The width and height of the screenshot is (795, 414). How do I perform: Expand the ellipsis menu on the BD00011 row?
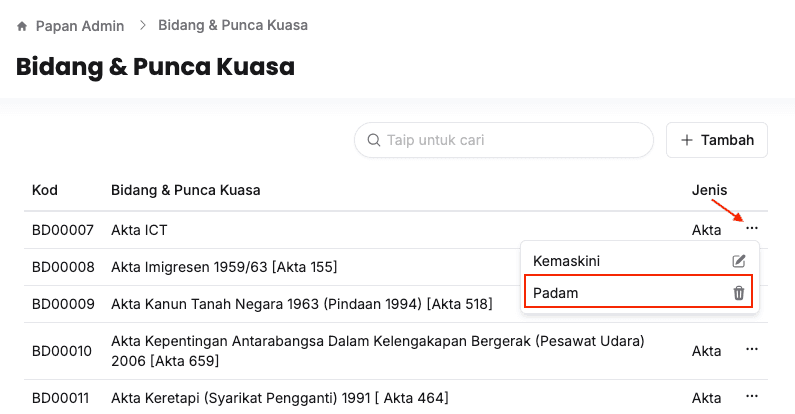tap(752, 398)
